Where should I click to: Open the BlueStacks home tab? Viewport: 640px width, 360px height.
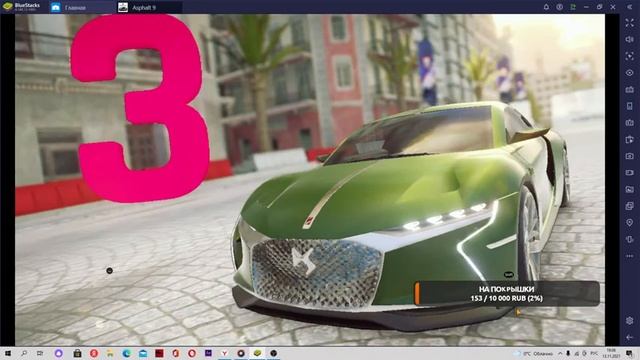click(82, 7)
